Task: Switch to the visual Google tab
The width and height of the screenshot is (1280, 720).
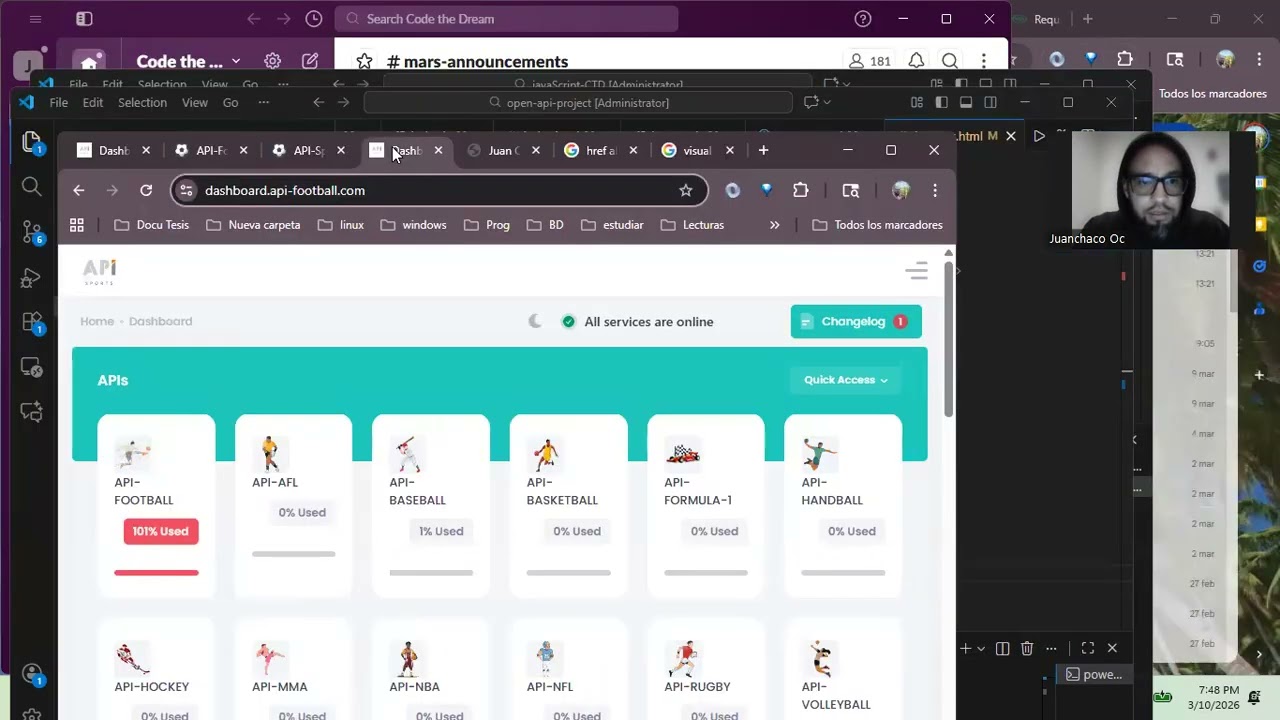Action: (697, 150)
